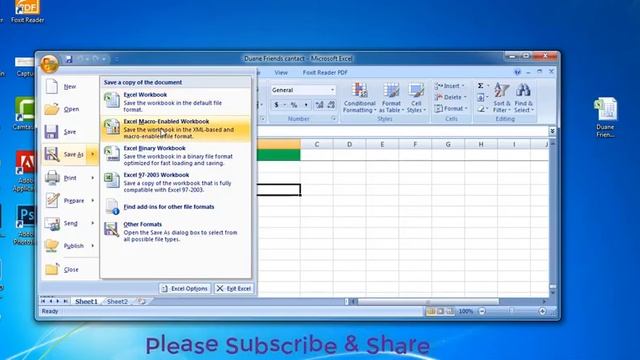Open Other Formats Save As dialog
Screen dimensions: 640x360
point(176,231)
